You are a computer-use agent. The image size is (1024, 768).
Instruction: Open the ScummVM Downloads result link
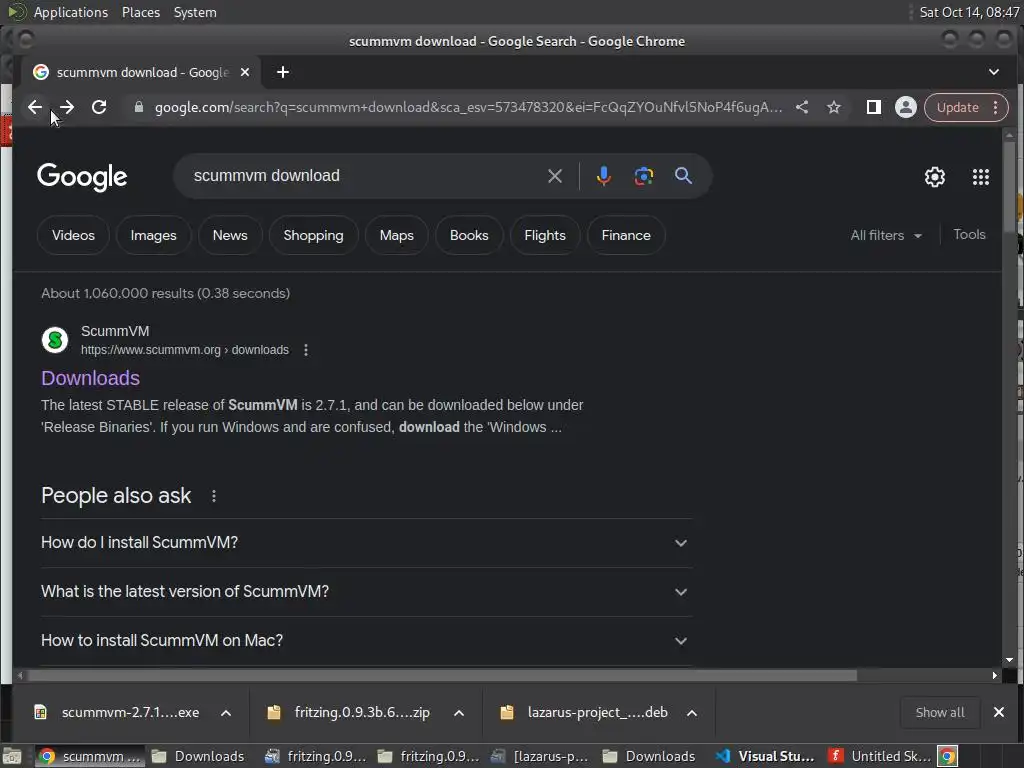pyautogui.click(x=90, y=378)
